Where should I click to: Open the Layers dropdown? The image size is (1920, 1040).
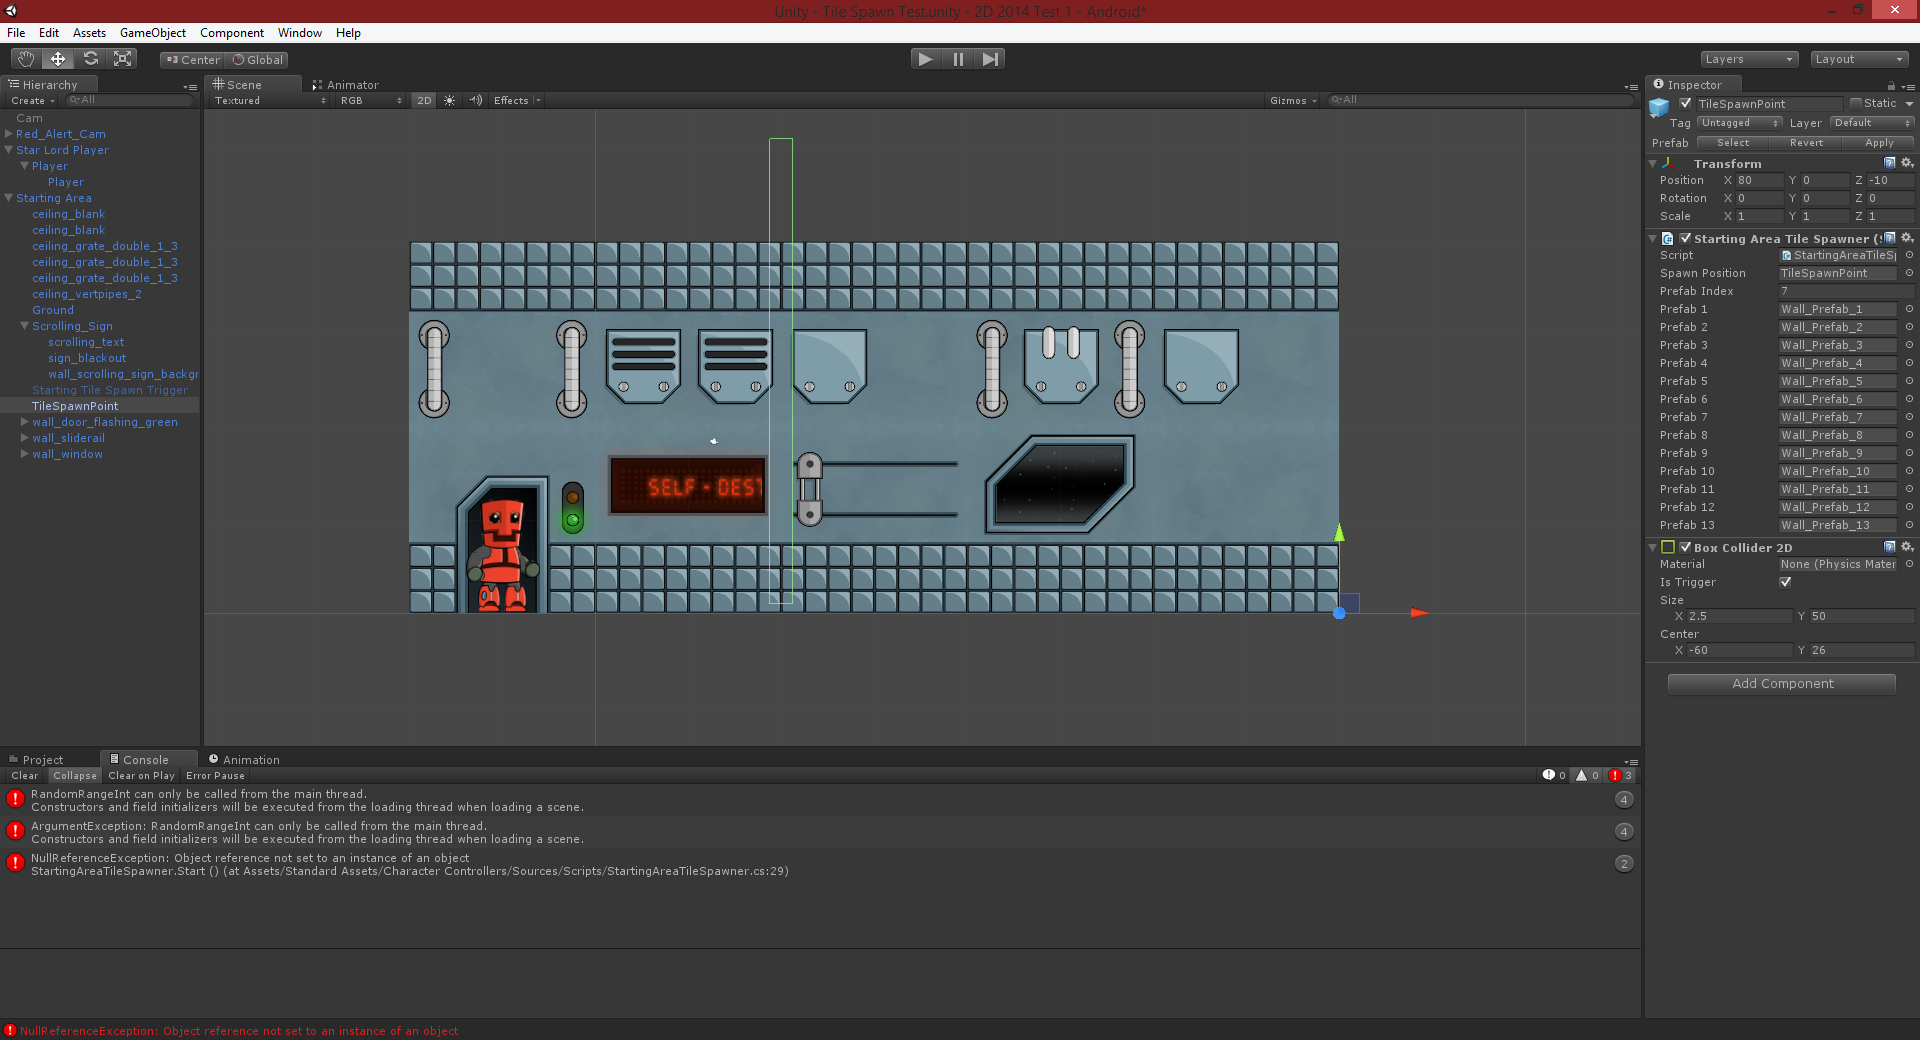point(1749,59)
